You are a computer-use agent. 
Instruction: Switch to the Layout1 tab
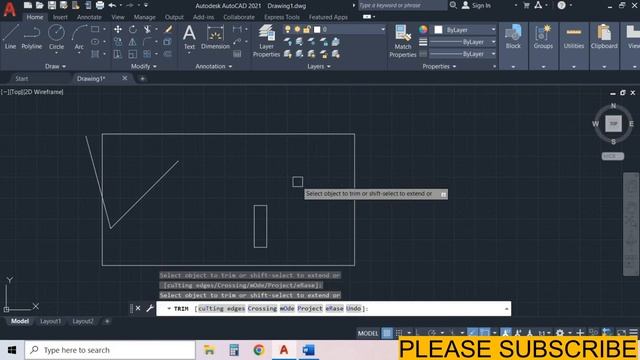point(51,321)
